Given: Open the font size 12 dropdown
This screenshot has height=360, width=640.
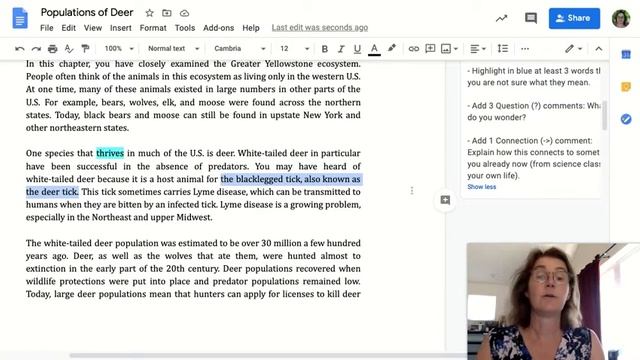Looking at the screenshot, I should 294,49.
